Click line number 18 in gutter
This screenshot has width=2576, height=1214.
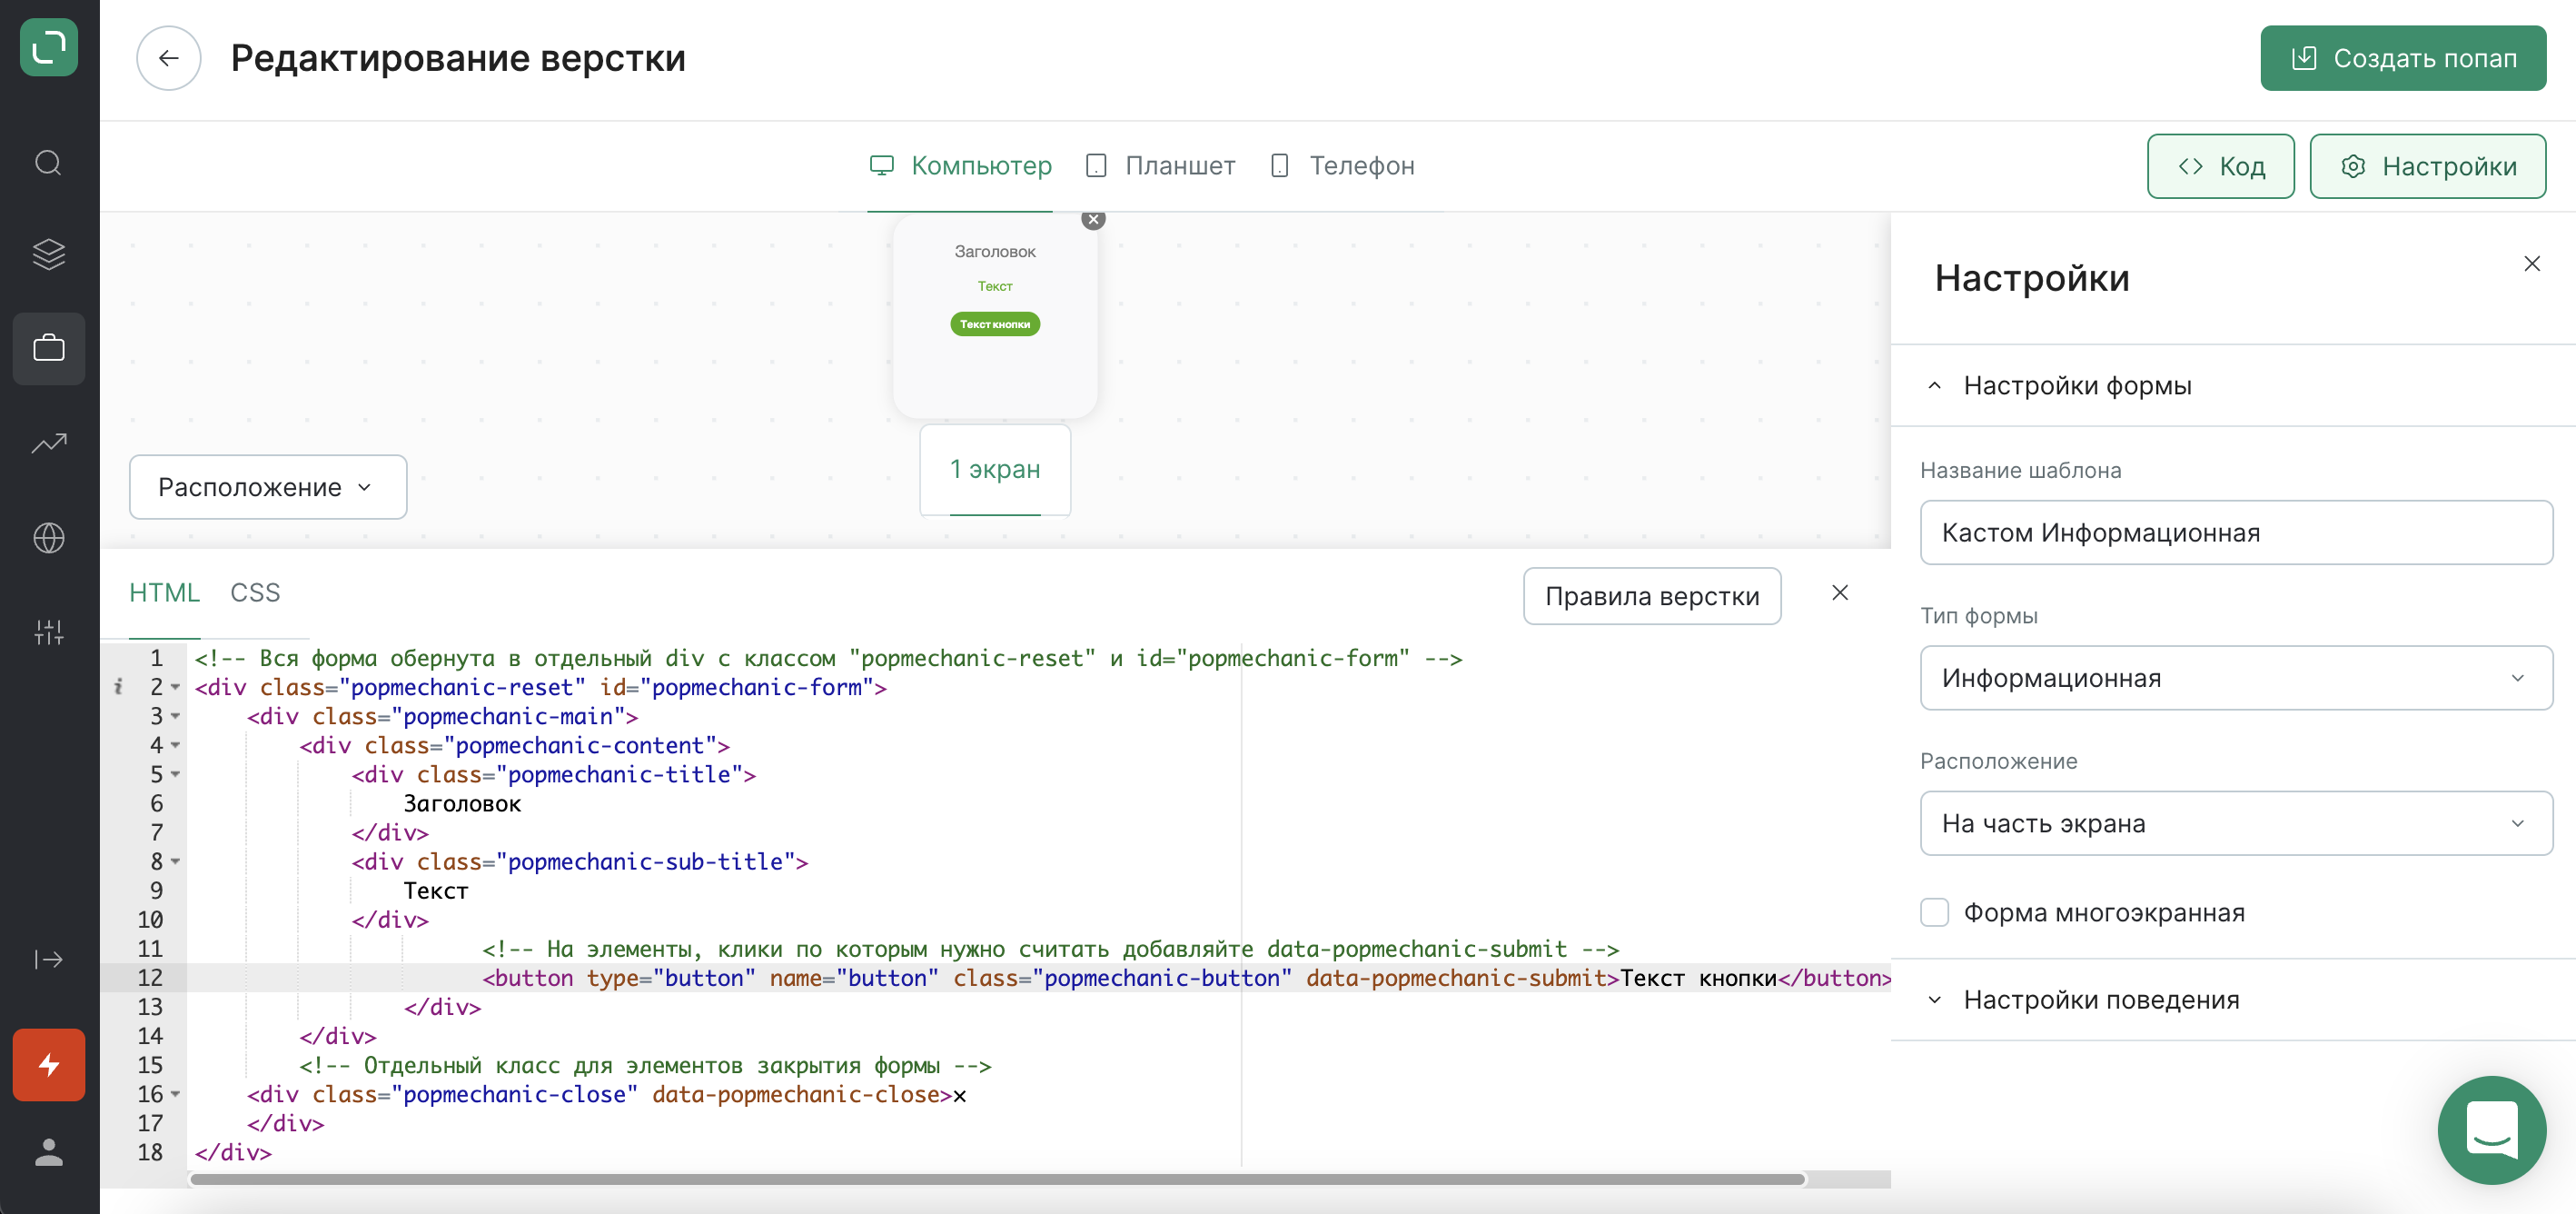(x=150, y=1152)
